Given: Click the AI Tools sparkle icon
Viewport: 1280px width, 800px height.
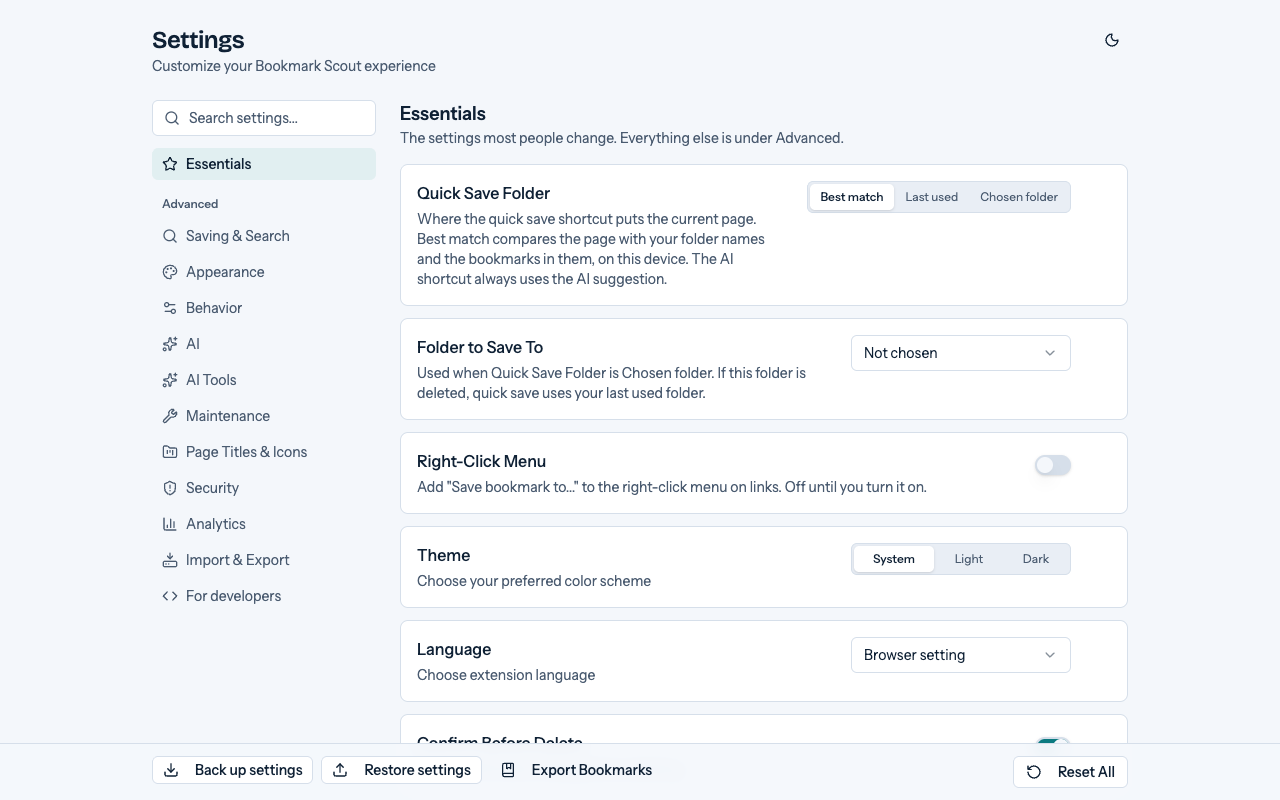Looking at the screenshot, I should [170, 380].
